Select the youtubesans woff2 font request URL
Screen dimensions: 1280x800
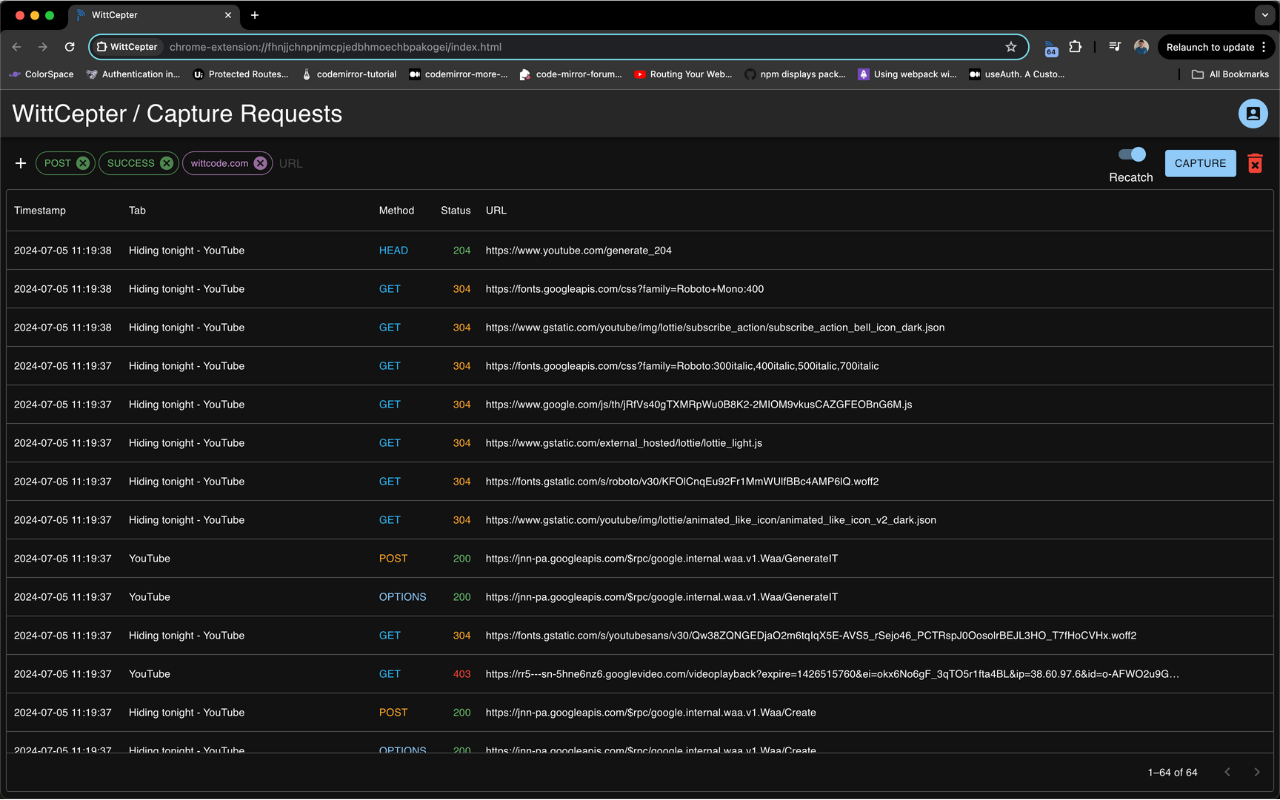coord(811,636)
